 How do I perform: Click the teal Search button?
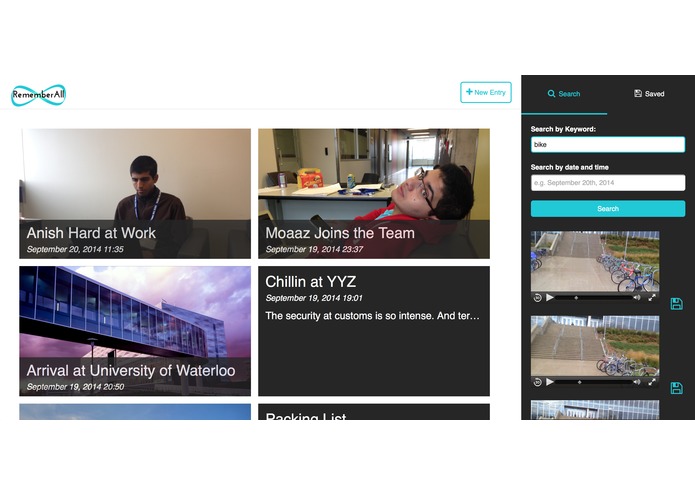[x=608, y=209]
